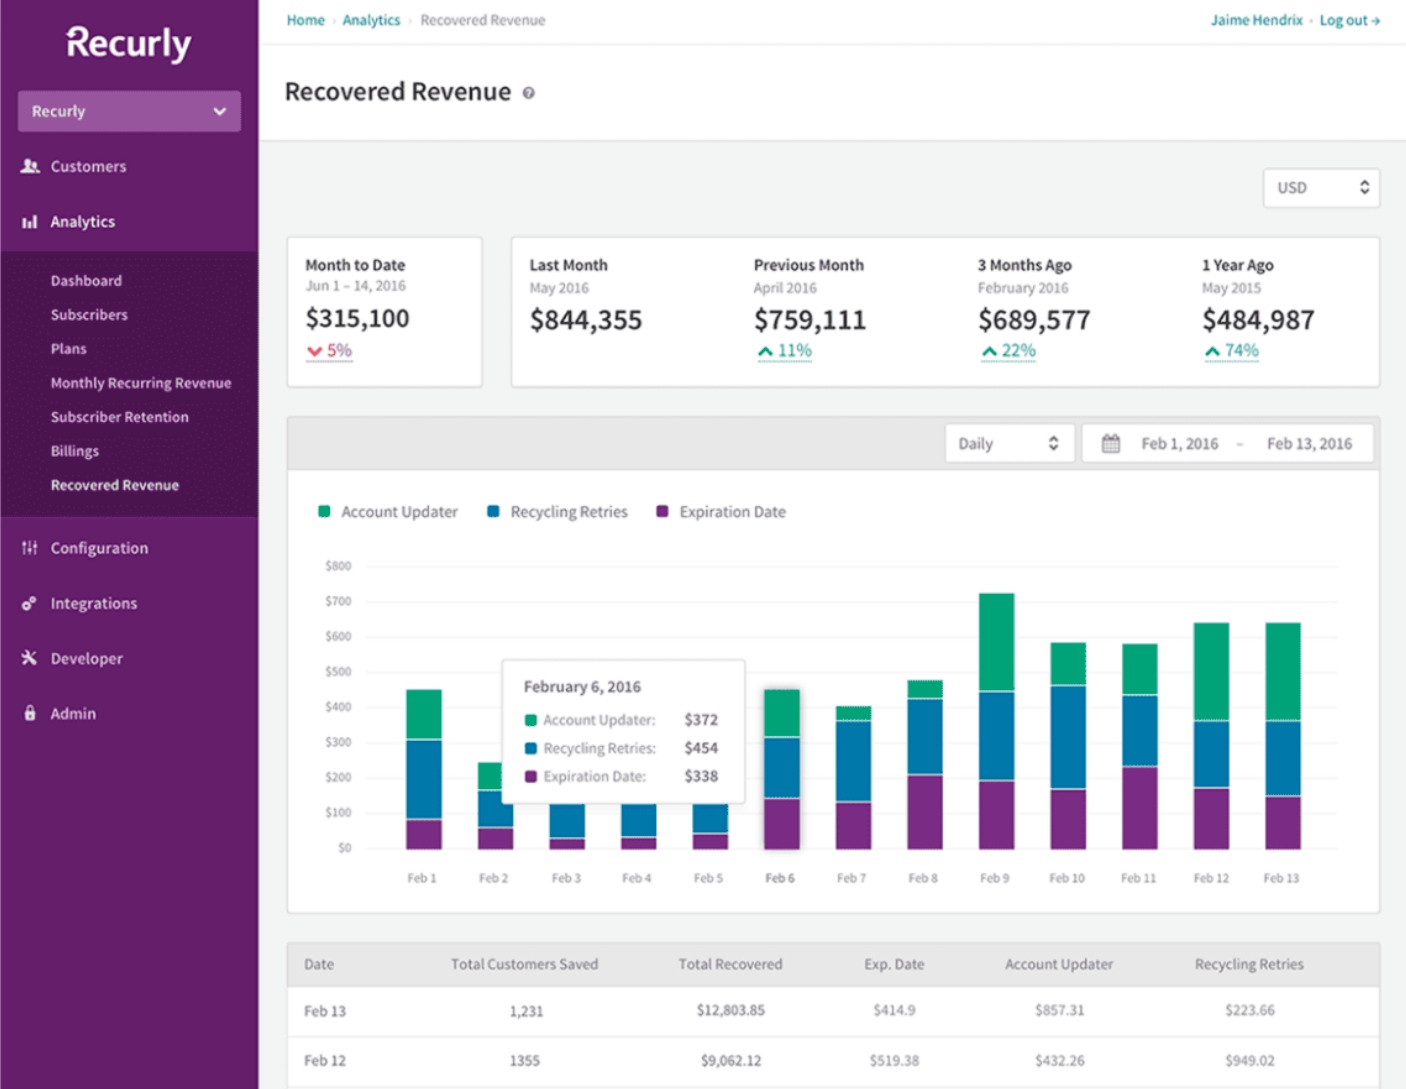
Task: Toggle Account Updater legend green swatch
Action: (324, 512)
